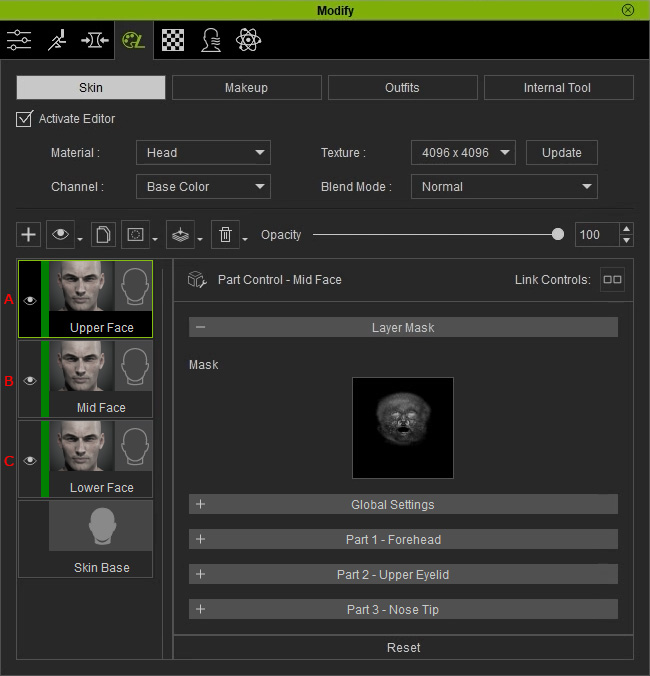Click the atom physics tab icon
The height and width of the screenshot is (676, 650).
pos(248,41)
